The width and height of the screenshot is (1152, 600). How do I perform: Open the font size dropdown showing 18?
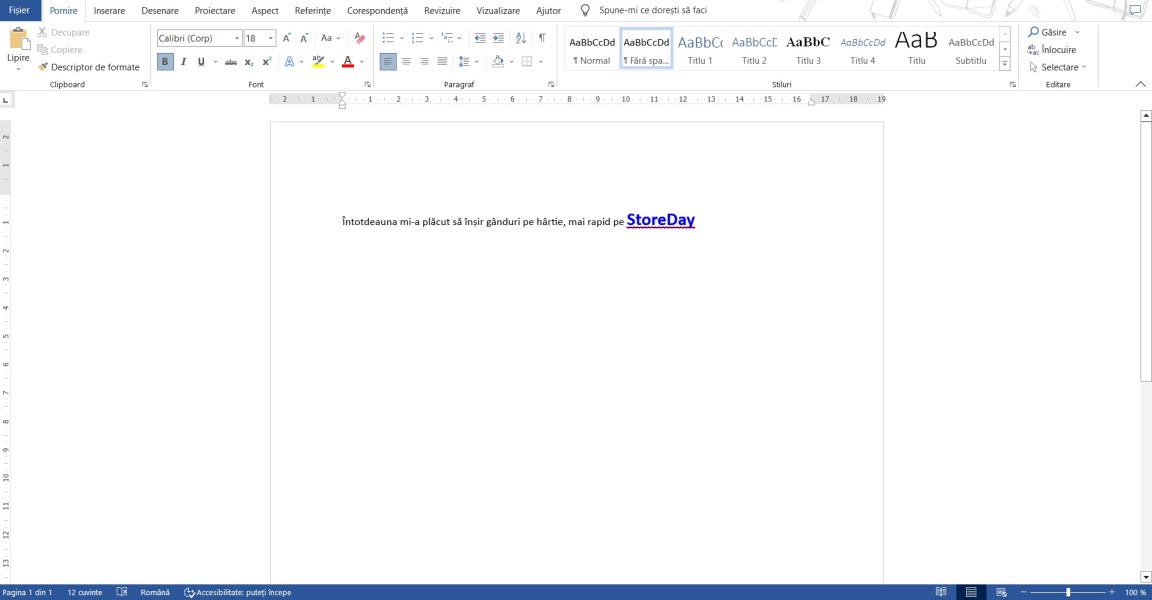pyautogui.click(x=271, y=38)
